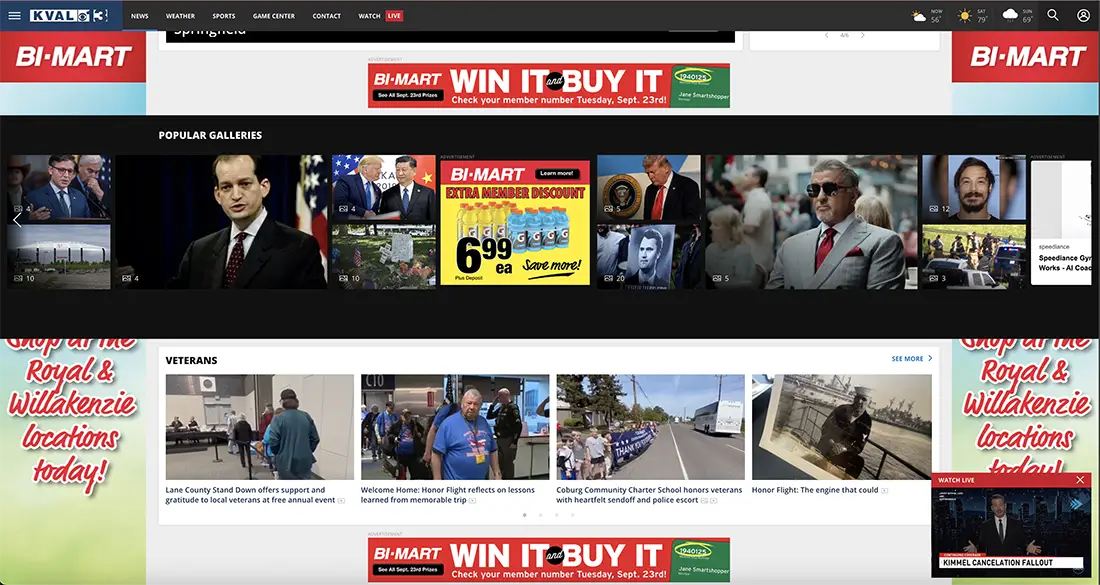Open the black-and-white portrait gallery with 20 photos

[x=649, y=257]
